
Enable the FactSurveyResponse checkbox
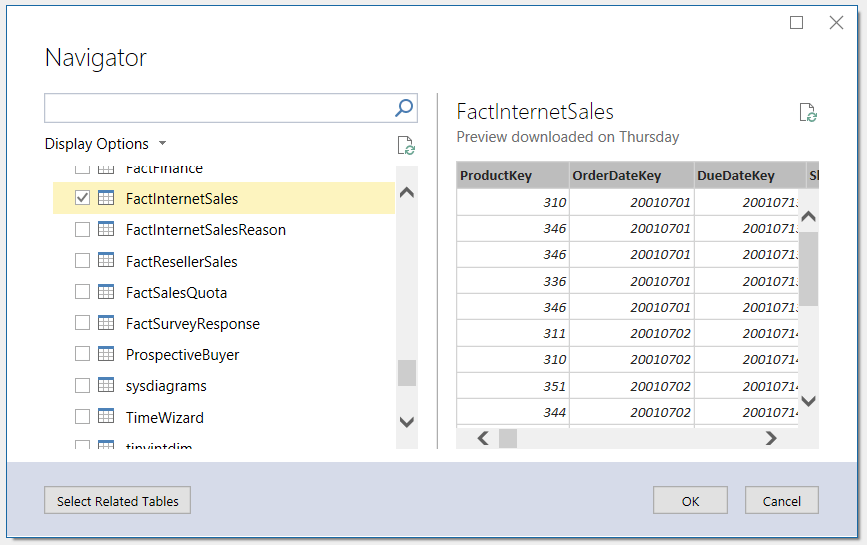[83, 323]
